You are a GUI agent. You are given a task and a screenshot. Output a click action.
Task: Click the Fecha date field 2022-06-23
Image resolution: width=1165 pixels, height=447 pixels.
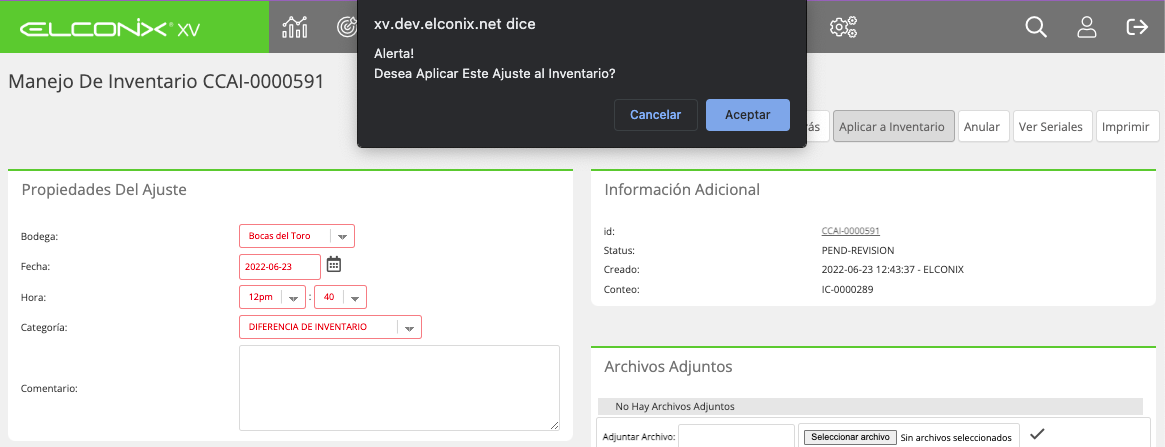[x=279, y=267]
